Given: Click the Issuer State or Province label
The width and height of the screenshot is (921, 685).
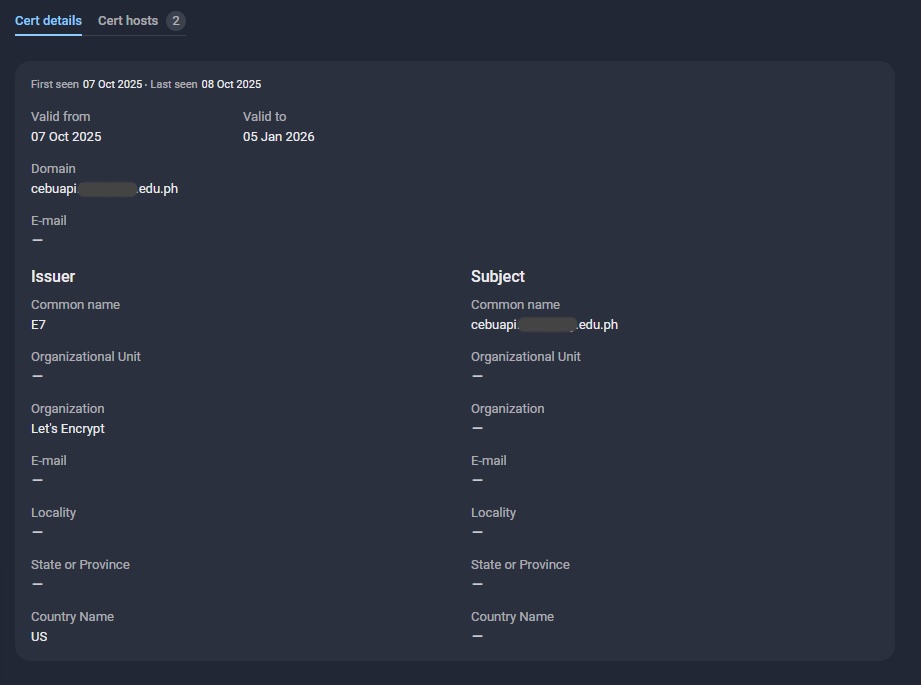Looking at the screenshot, I should (x=80, y=565).
